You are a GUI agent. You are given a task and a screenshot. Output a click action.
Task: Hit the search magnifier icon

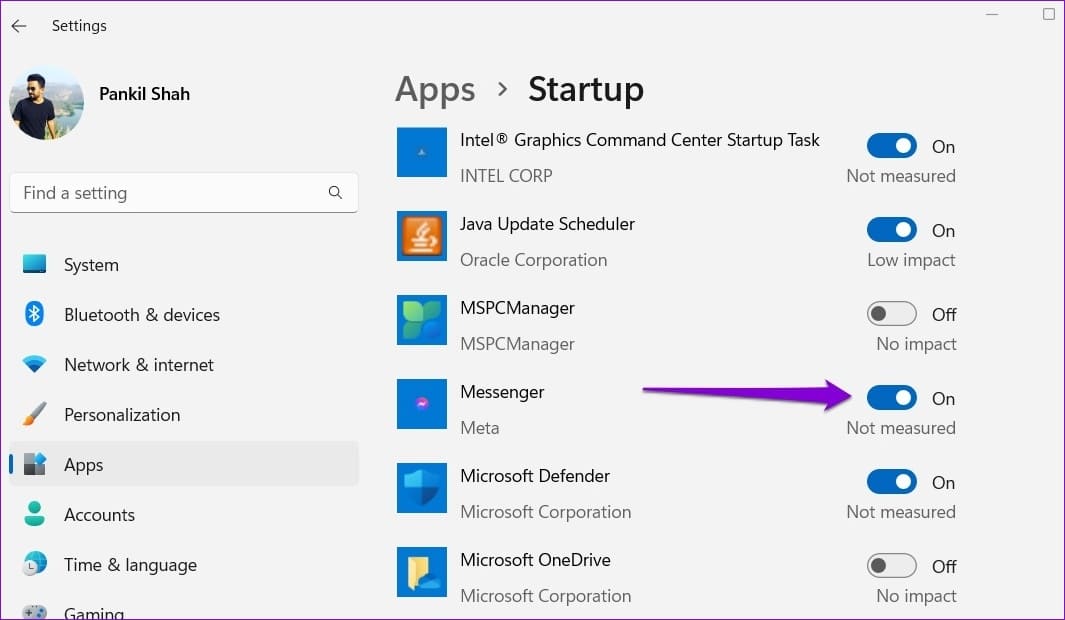click(335, 193)
